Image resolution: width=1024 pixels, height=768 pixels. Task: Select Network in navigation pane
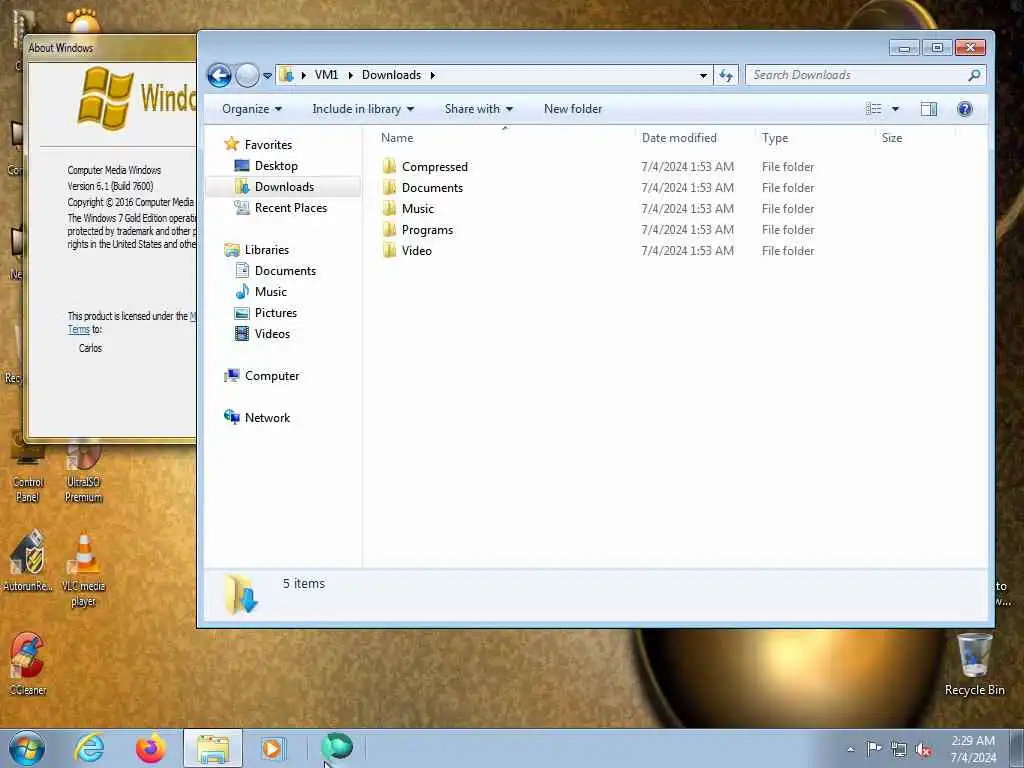pyautogui.click(x=267, y=417)
